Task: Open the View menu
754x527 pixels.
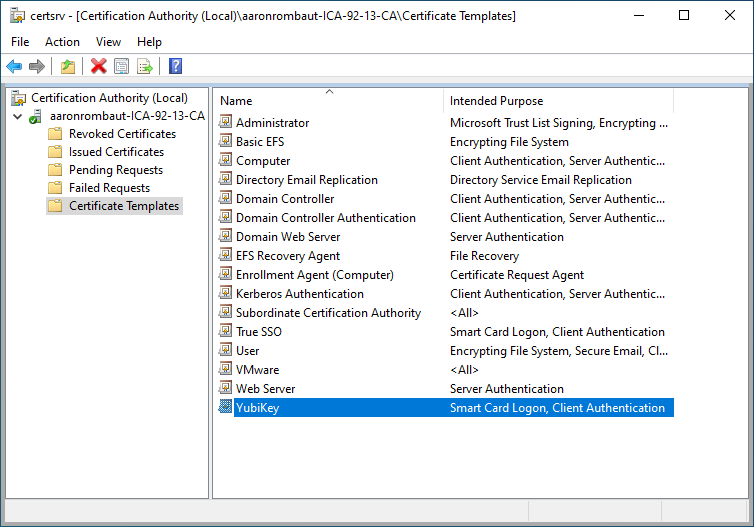Action: (x=108, y=42)
